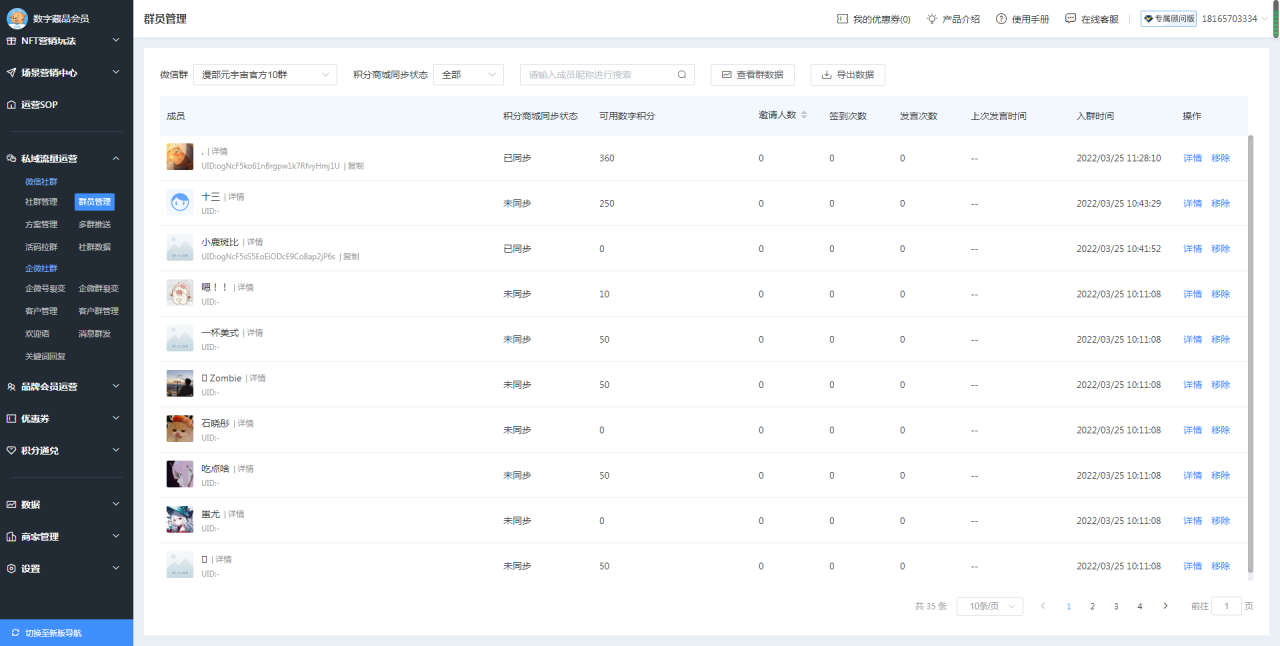Open the 10条/页 page size selector

pyautogui.click(x=989, y=606)
